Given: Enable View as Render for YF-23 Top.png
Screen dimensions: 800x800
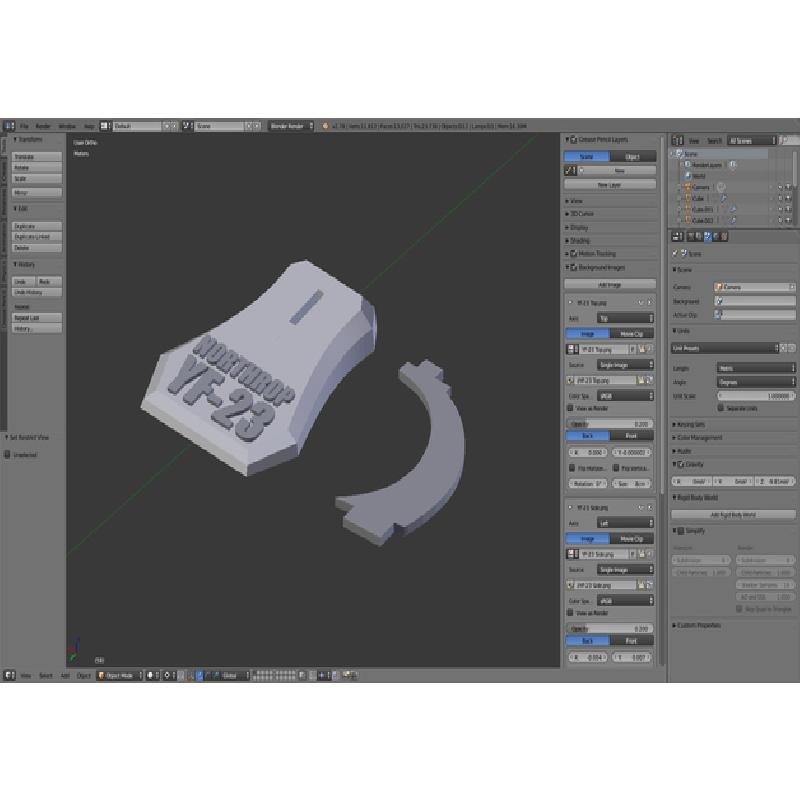Looking at the screenshot, I should (570, 408).
